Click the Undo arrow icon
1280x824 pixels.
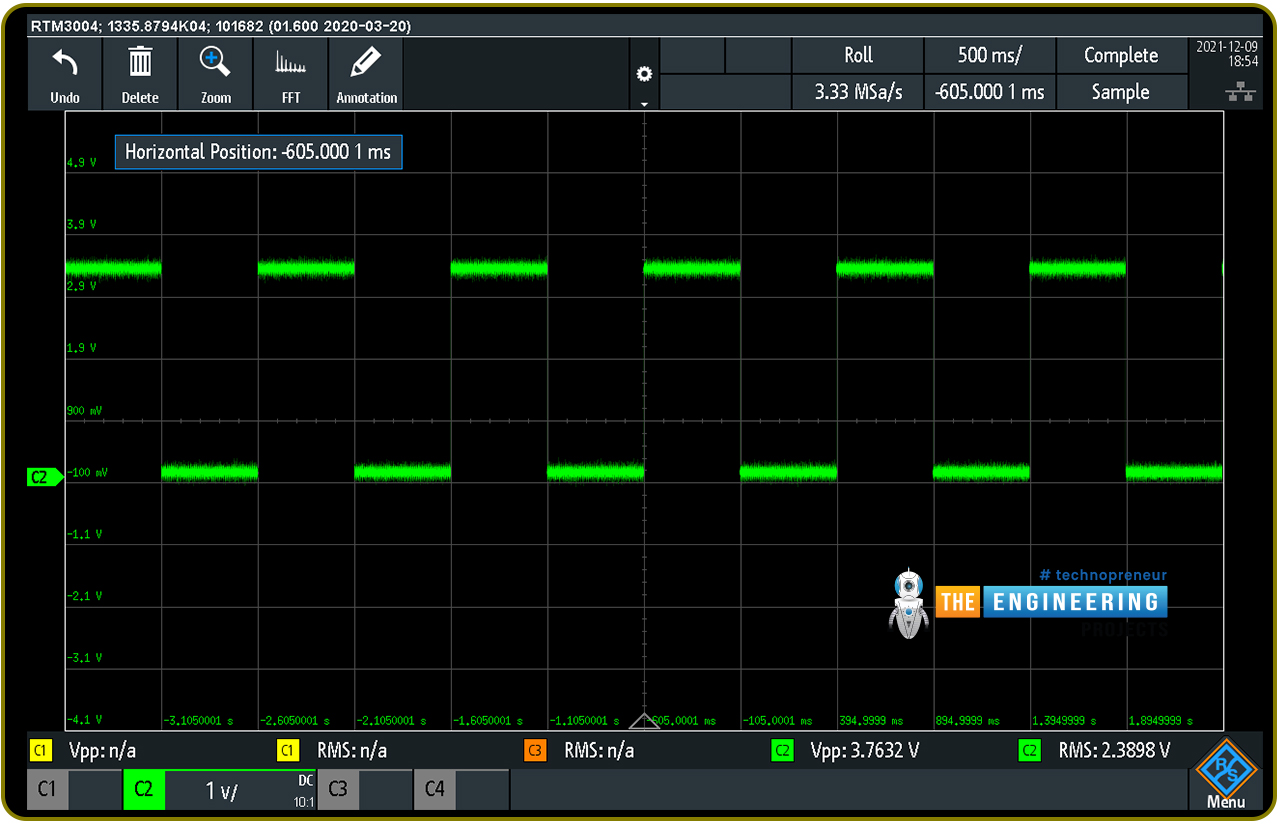point(65,66)
